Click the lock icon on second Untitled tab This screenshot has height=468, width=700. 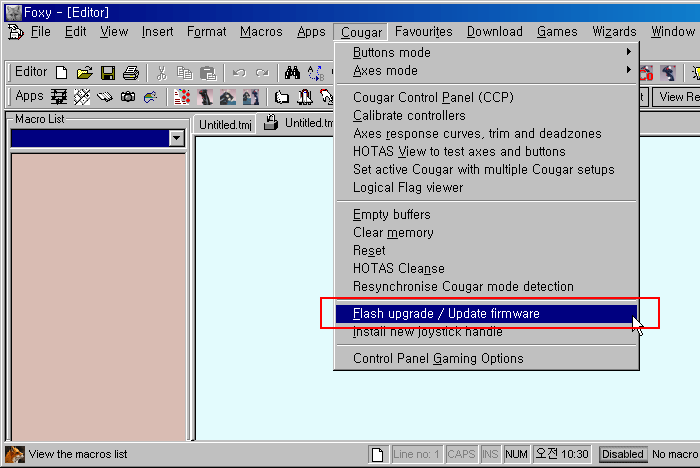point(271,121)
